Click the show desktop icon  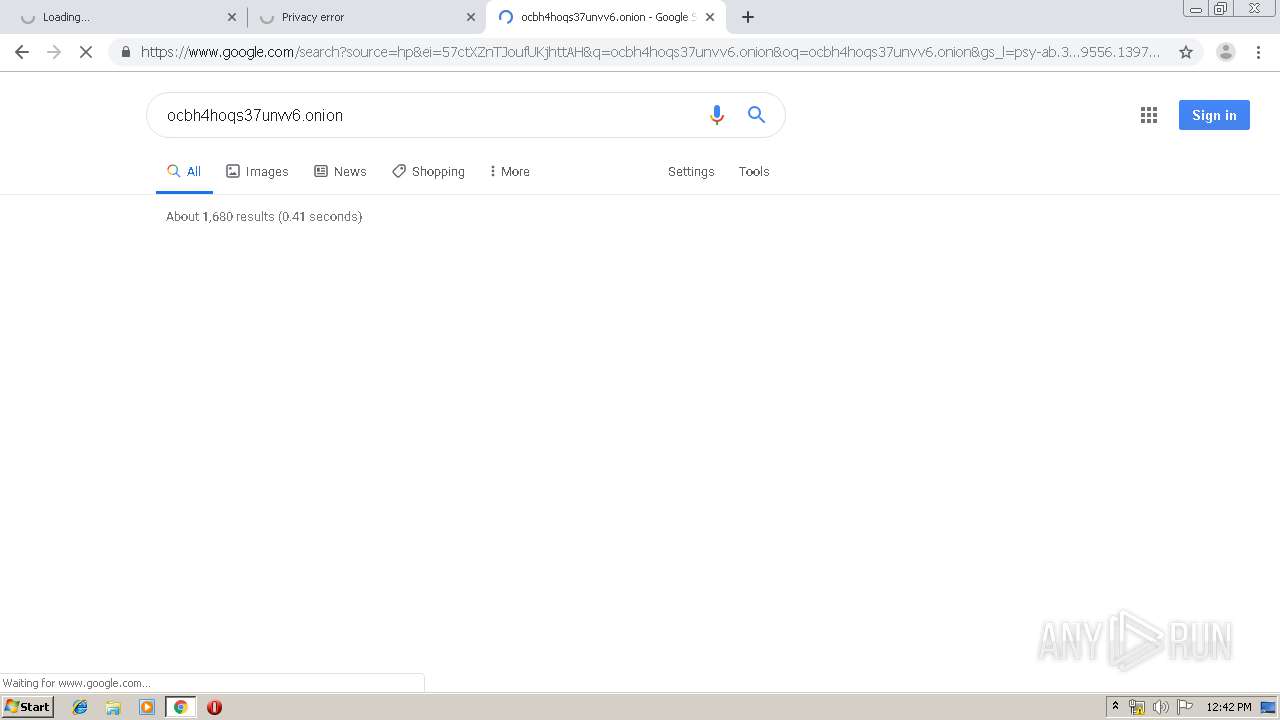[x=1268, y=707]
